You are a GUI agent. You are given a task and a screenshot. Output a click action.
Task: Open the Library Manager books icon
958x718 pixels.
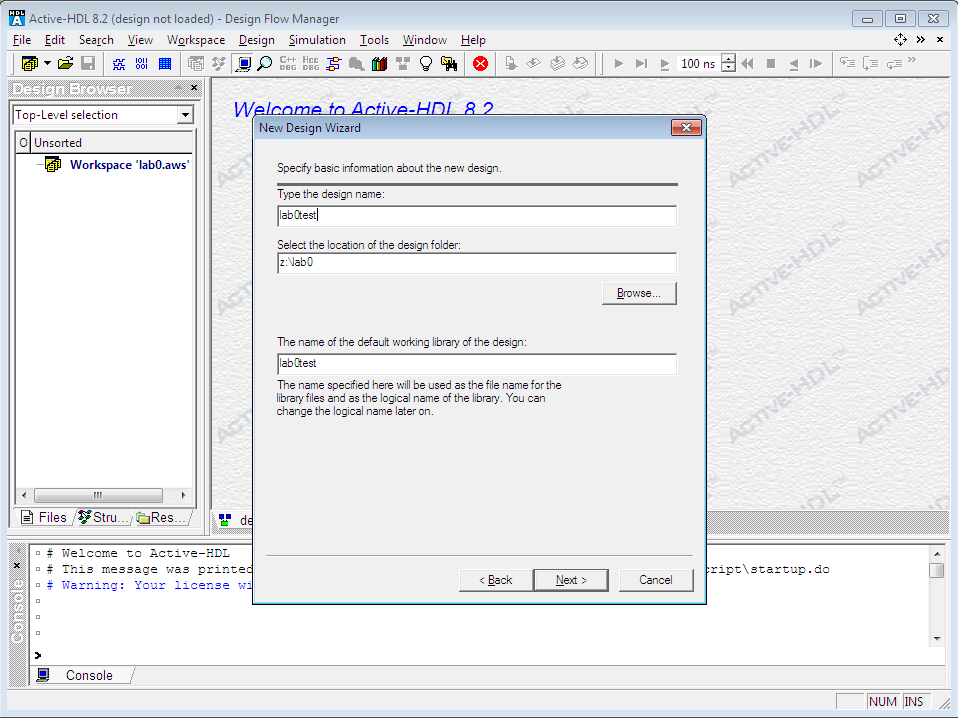pyautogui.click(x=379, y=64)
